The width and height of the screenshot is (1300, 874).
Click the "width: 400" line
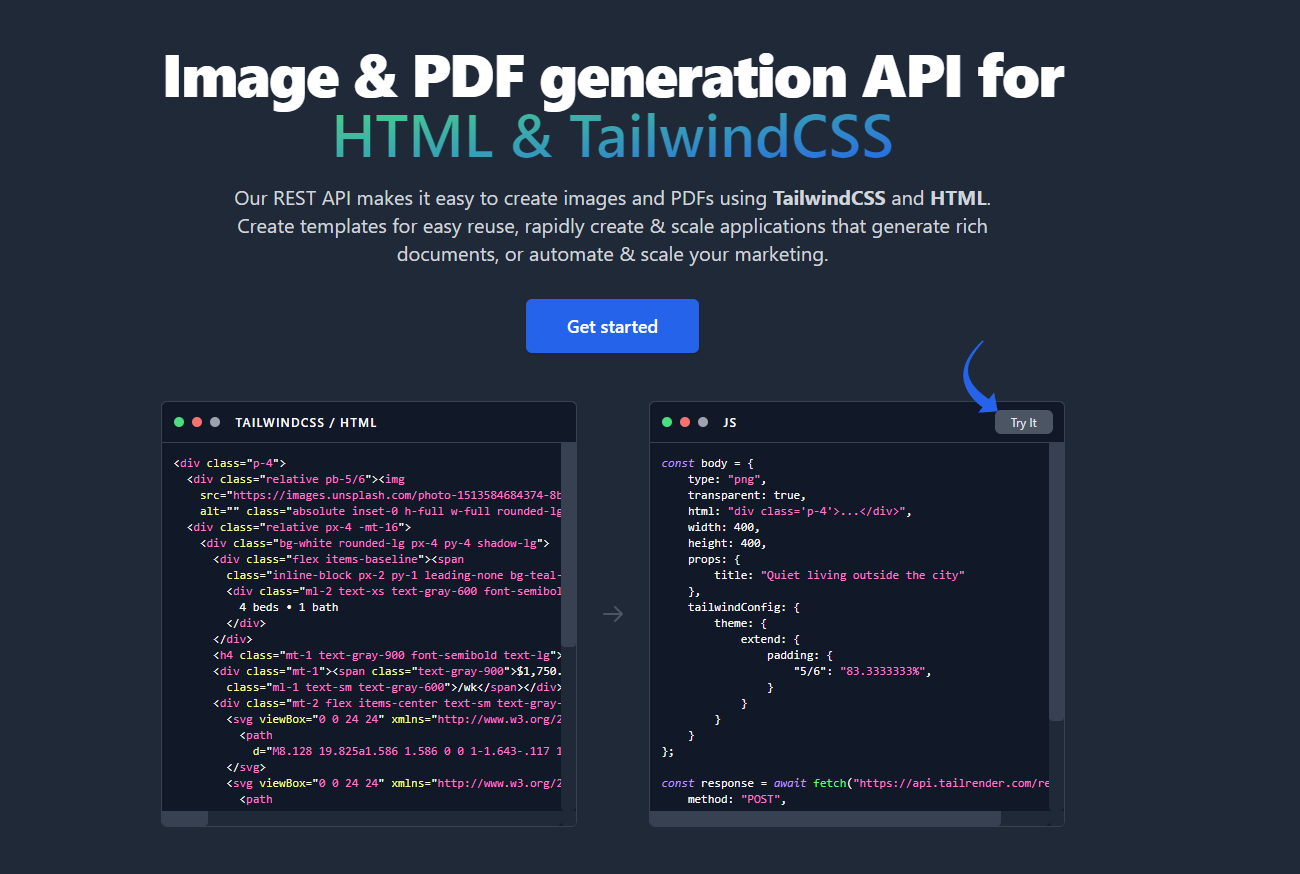724,527
